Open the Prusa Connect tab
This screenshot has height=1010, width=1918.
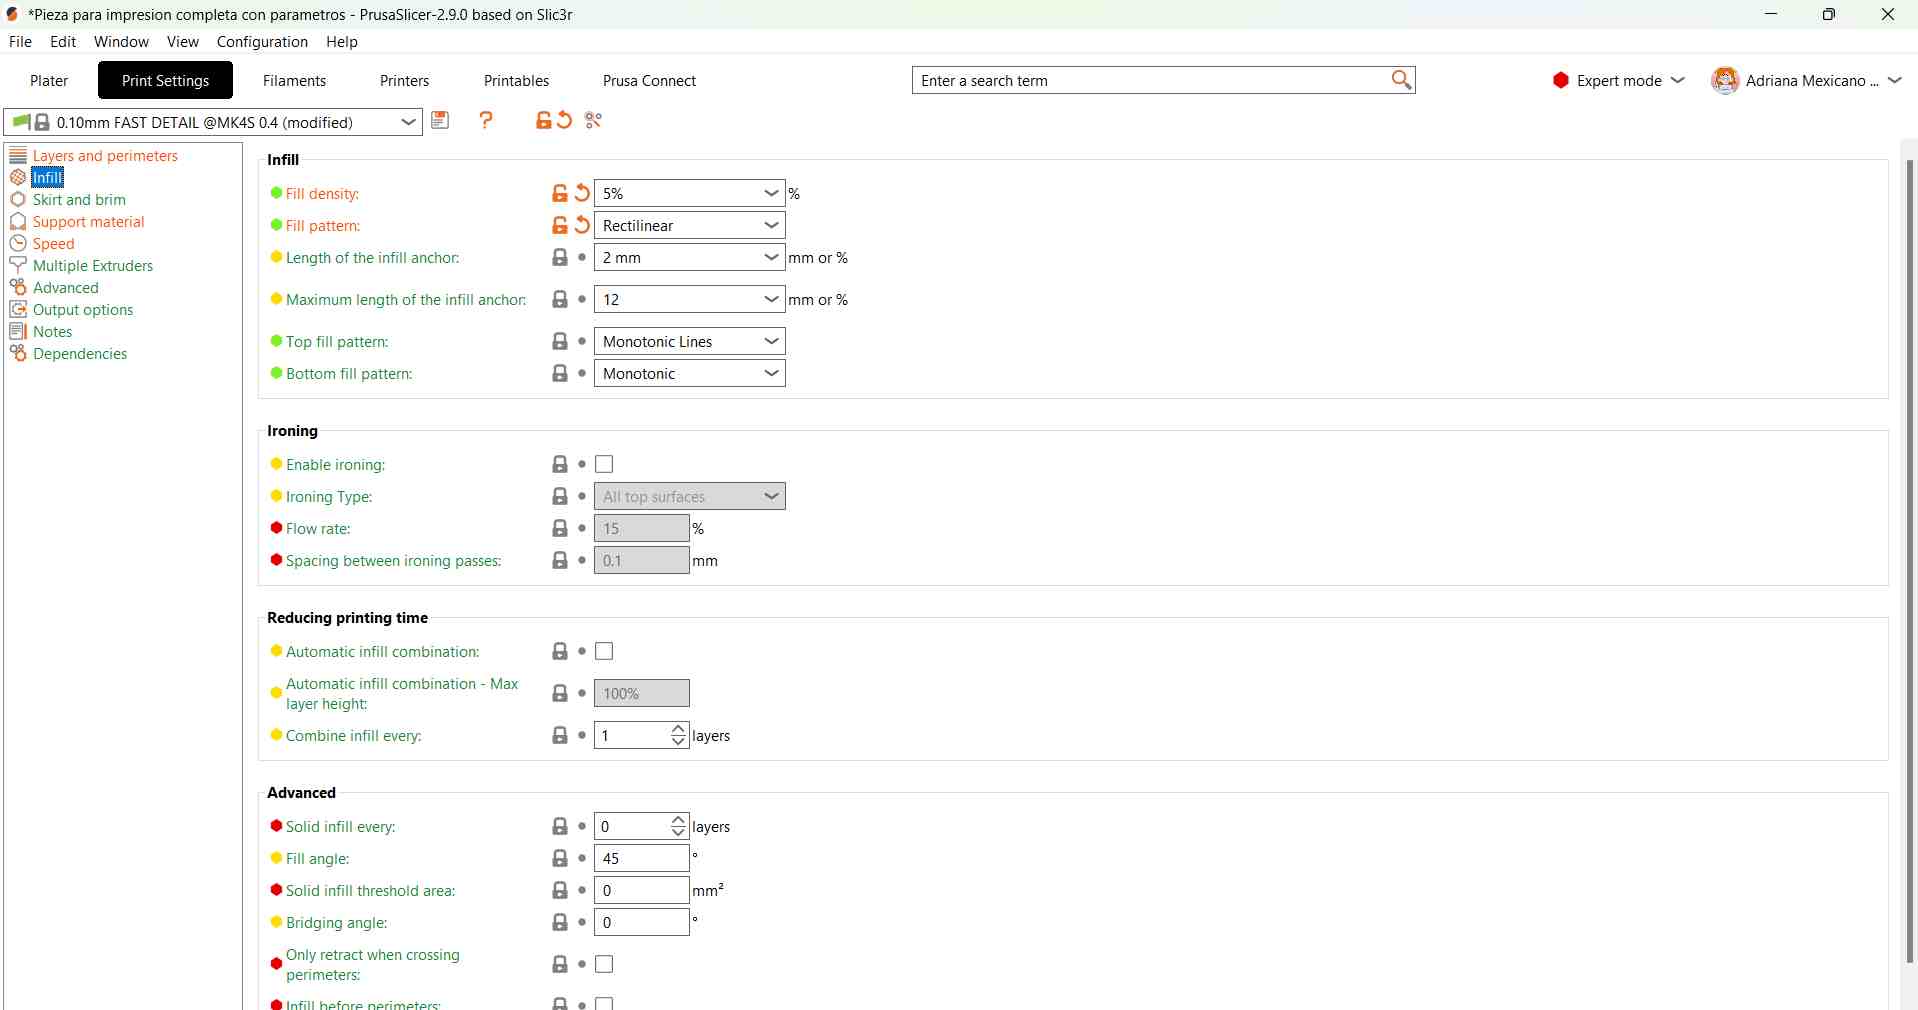click(650, 81)
